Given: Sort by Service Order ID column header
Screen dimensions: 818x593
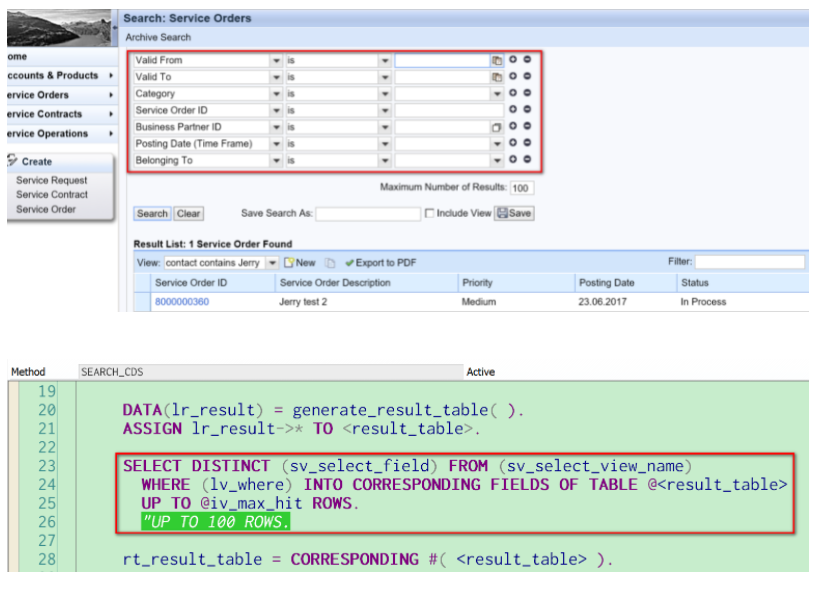Looking at the screenshot, I should click(x=191, y=283).
